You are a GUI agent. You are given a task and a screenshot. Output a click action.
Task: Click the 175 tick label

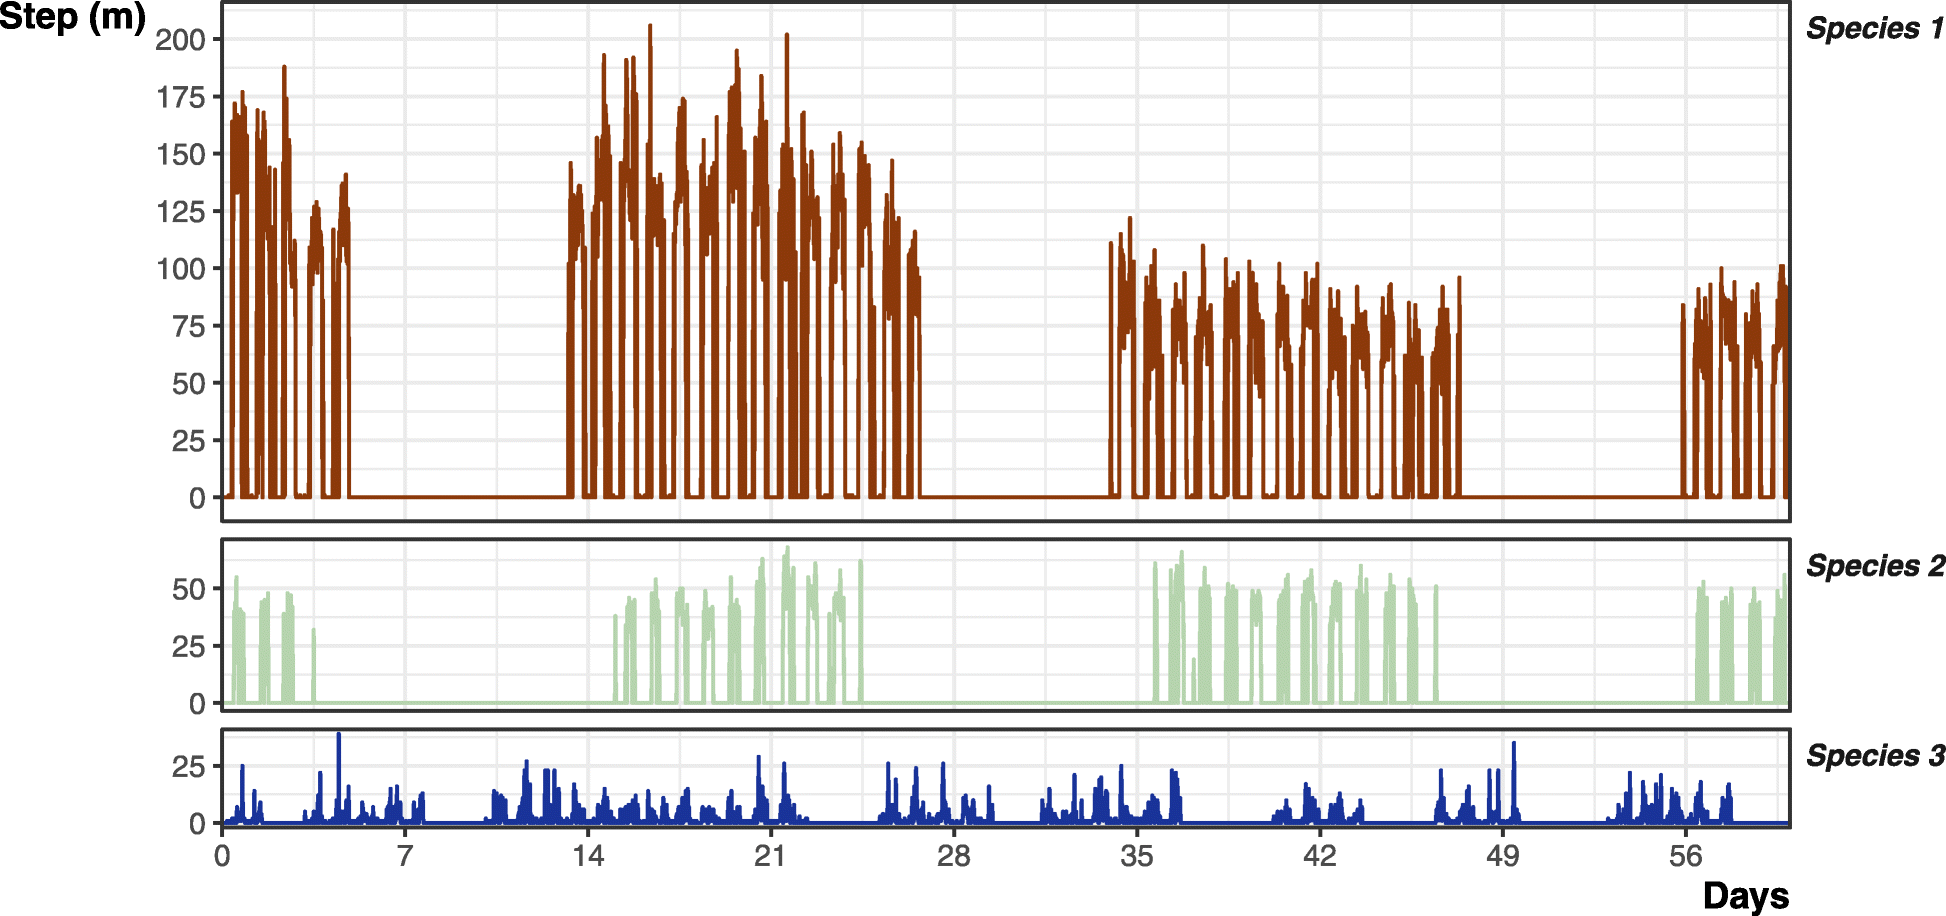pyautogui.click(x=181, y=97)
